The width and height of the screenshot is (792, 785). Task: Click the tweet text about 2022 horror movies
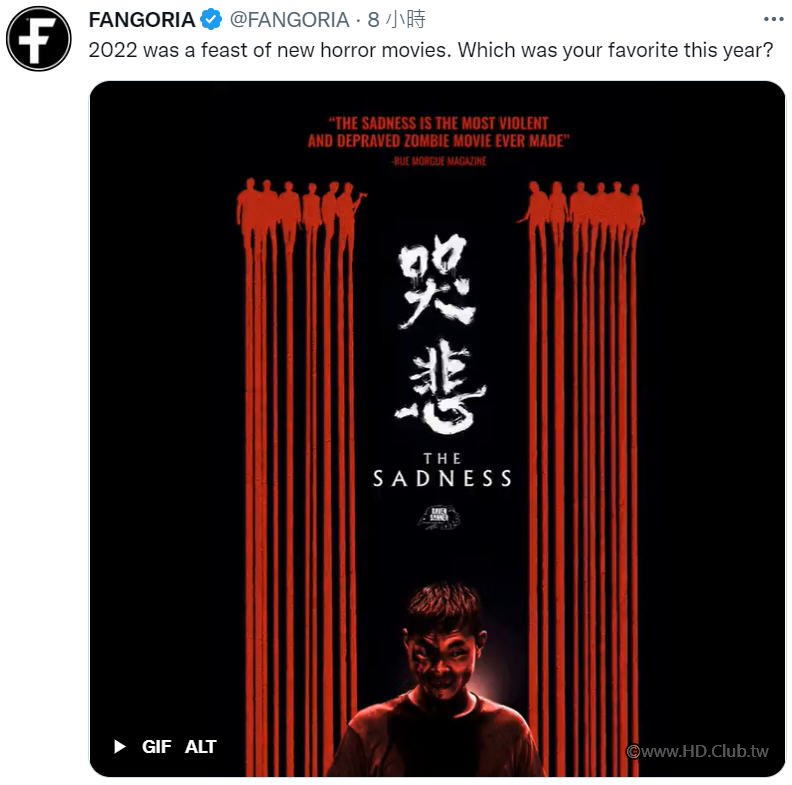pos(431,50)
